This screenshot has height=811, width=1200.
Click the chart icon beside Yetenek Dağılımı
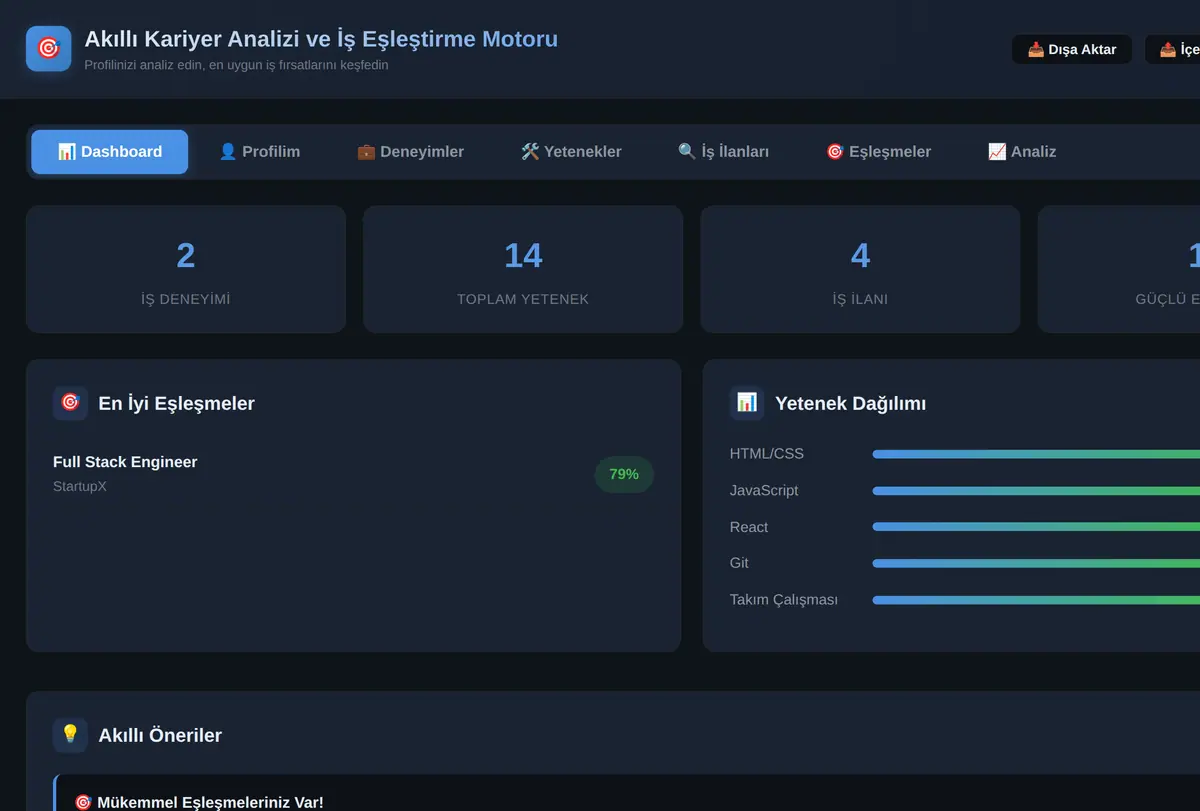click(x=747, y=403)
